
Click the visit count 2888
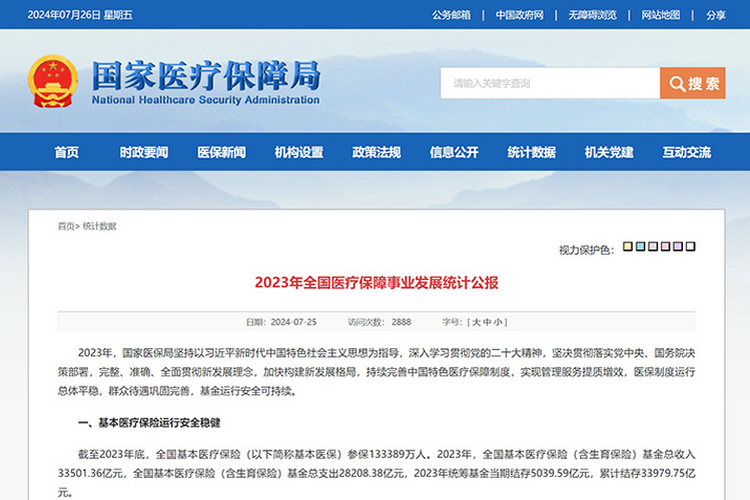point(401,322)
